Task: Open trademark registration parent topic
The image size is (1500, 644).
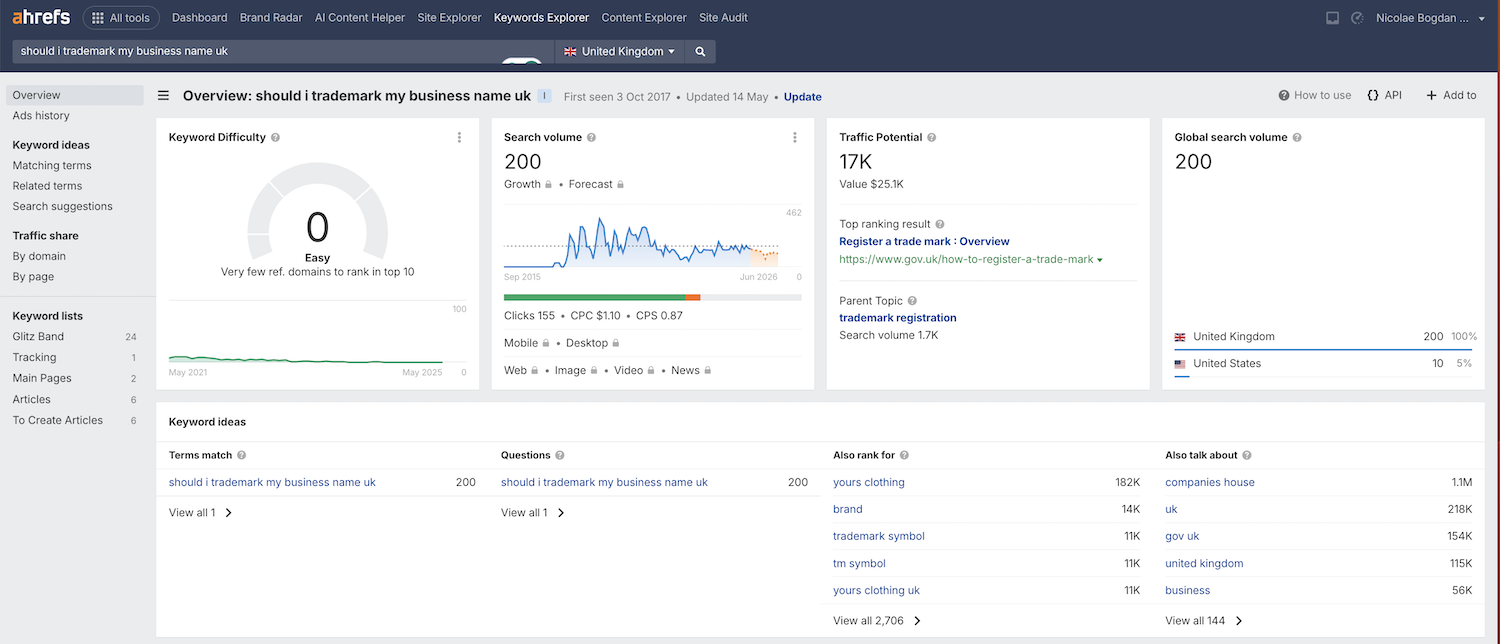Action: 897,318
